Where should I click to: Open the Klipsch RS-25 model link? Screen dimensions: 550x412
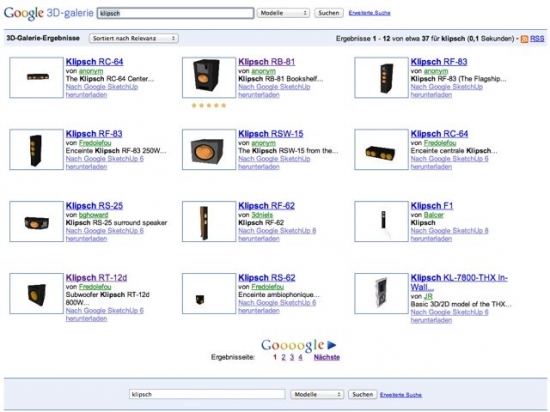click(94, 205)
